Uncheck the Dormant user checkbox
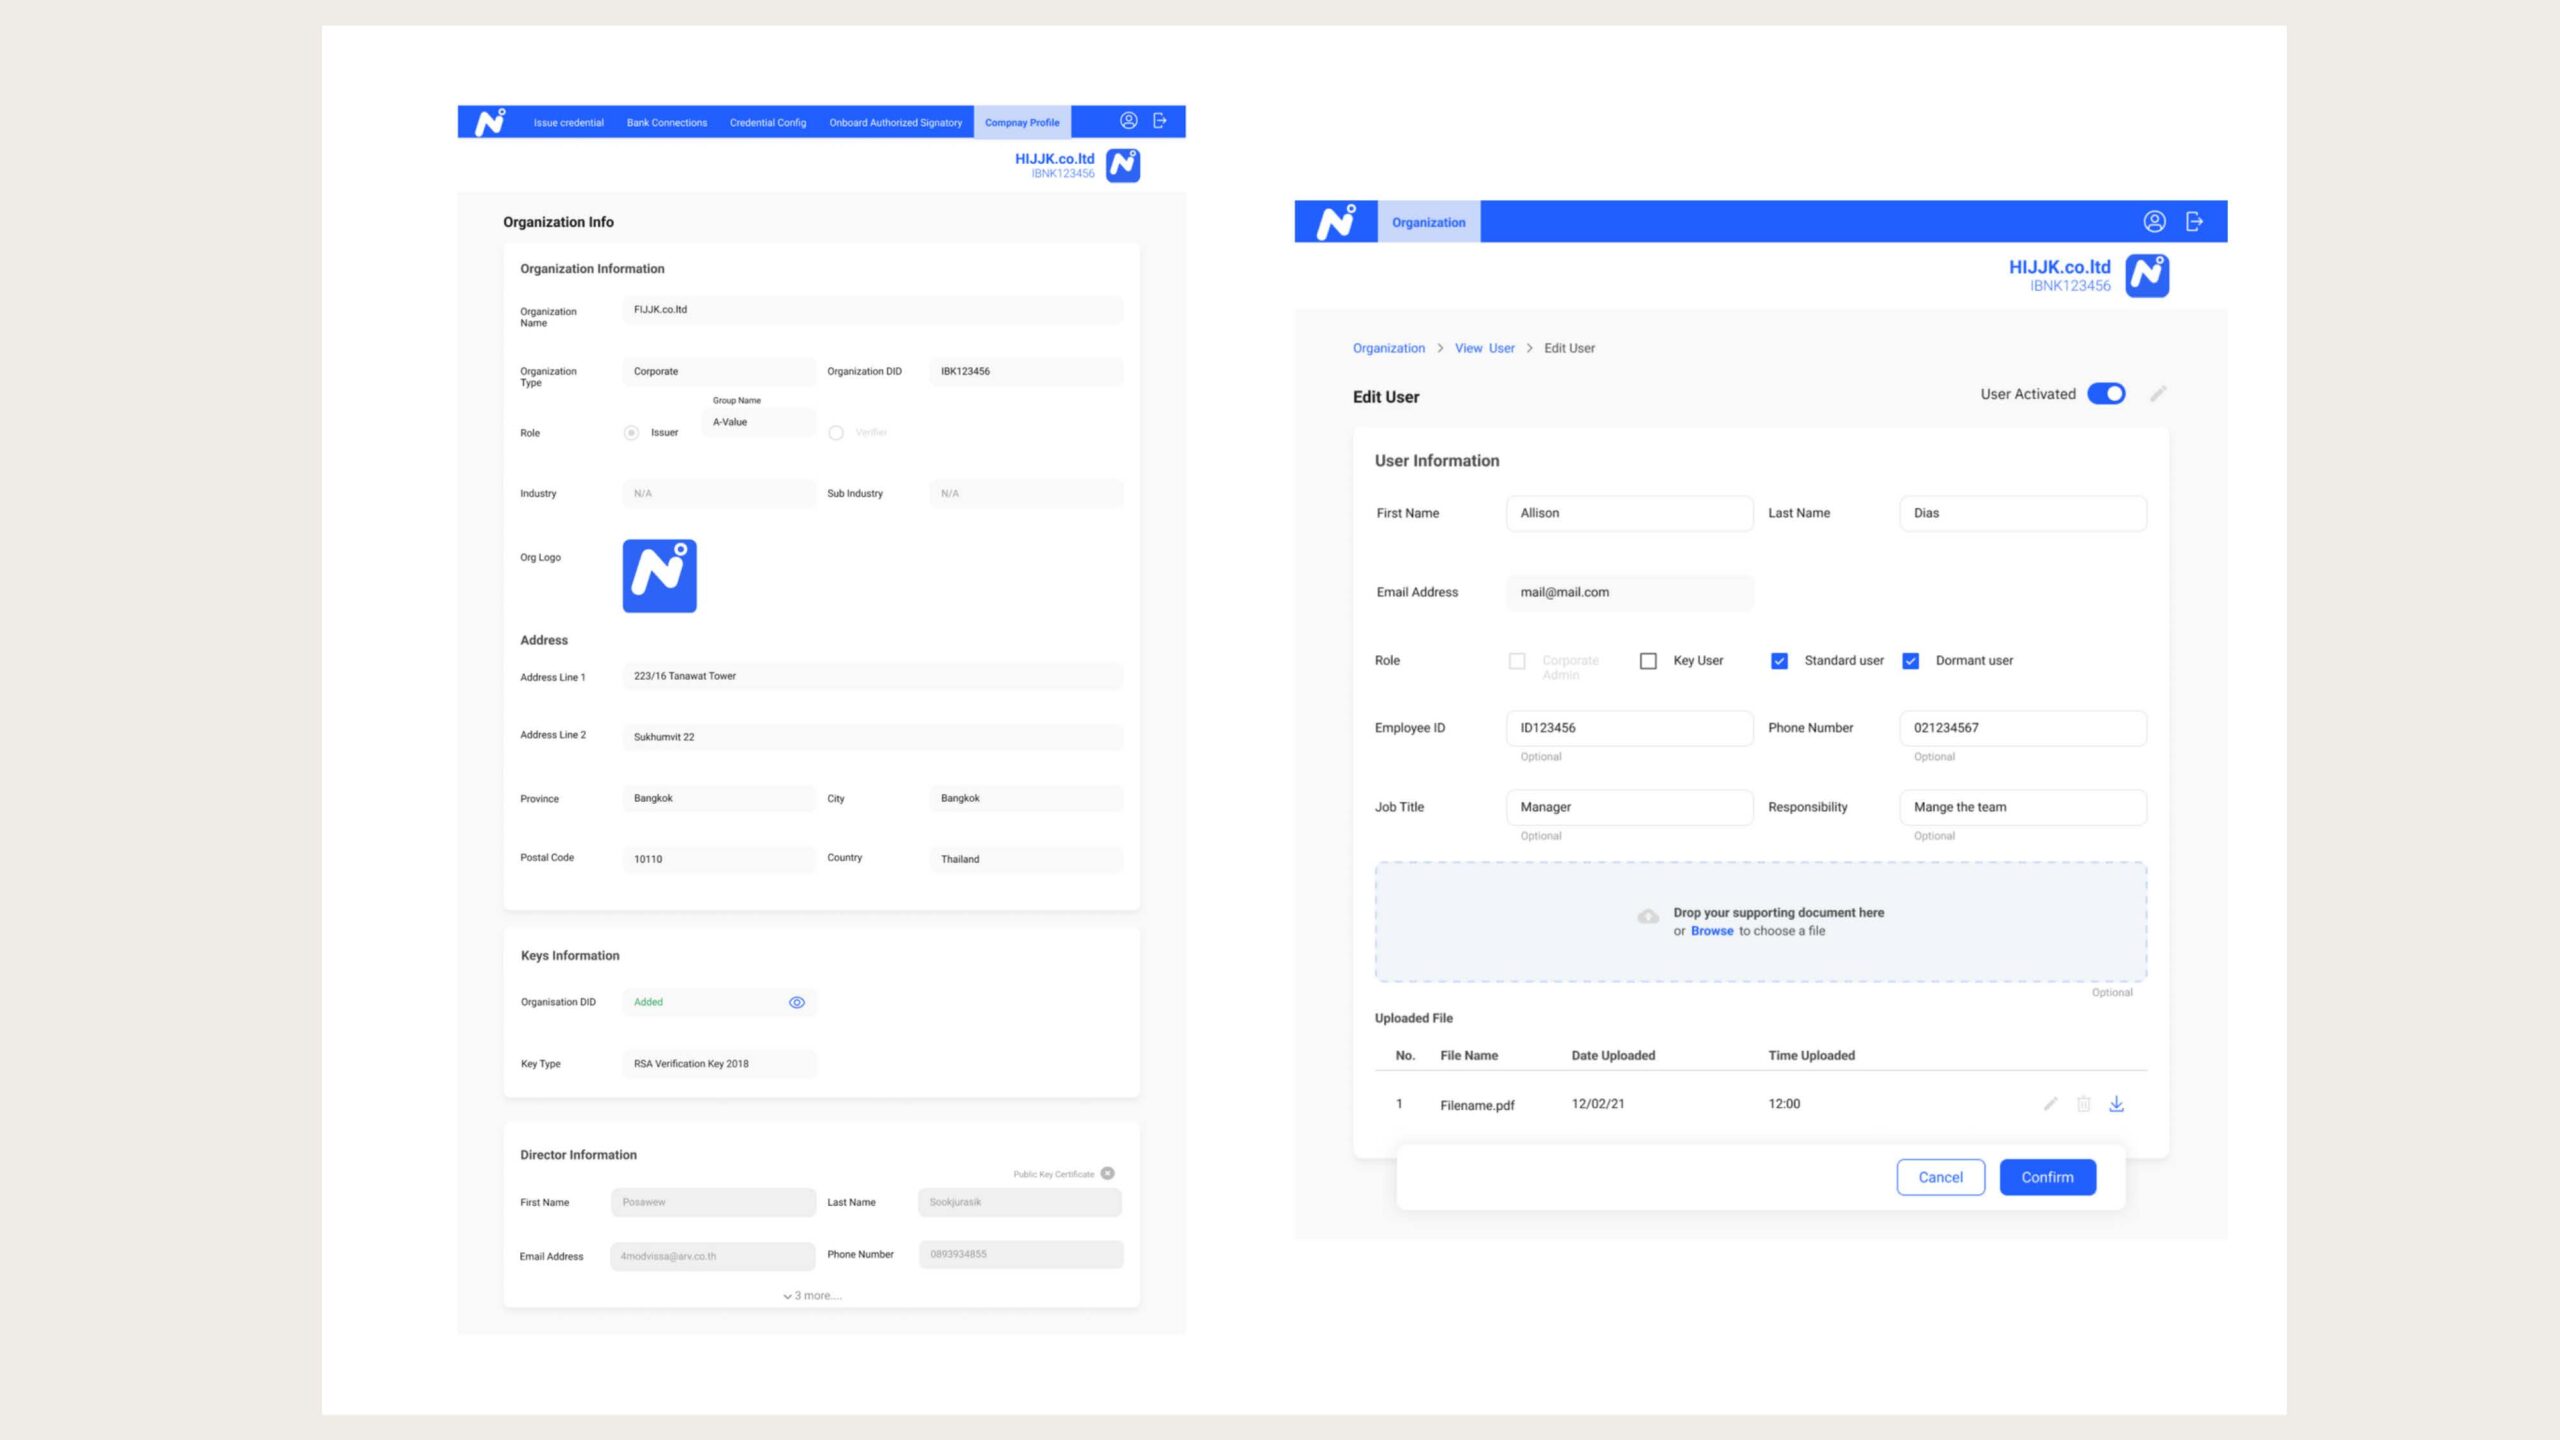Viewport: 2560px width, 1440px height. 1910,661
